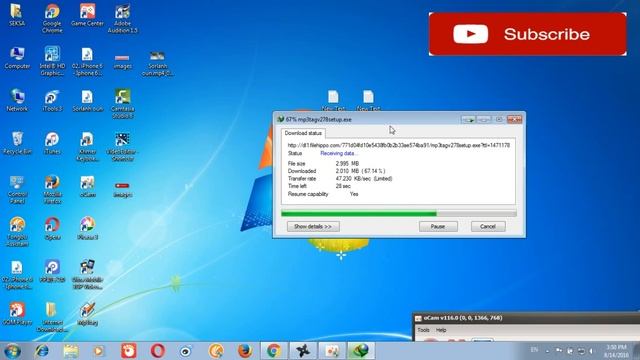Select the Recycle Bin icon

(17, 143)
